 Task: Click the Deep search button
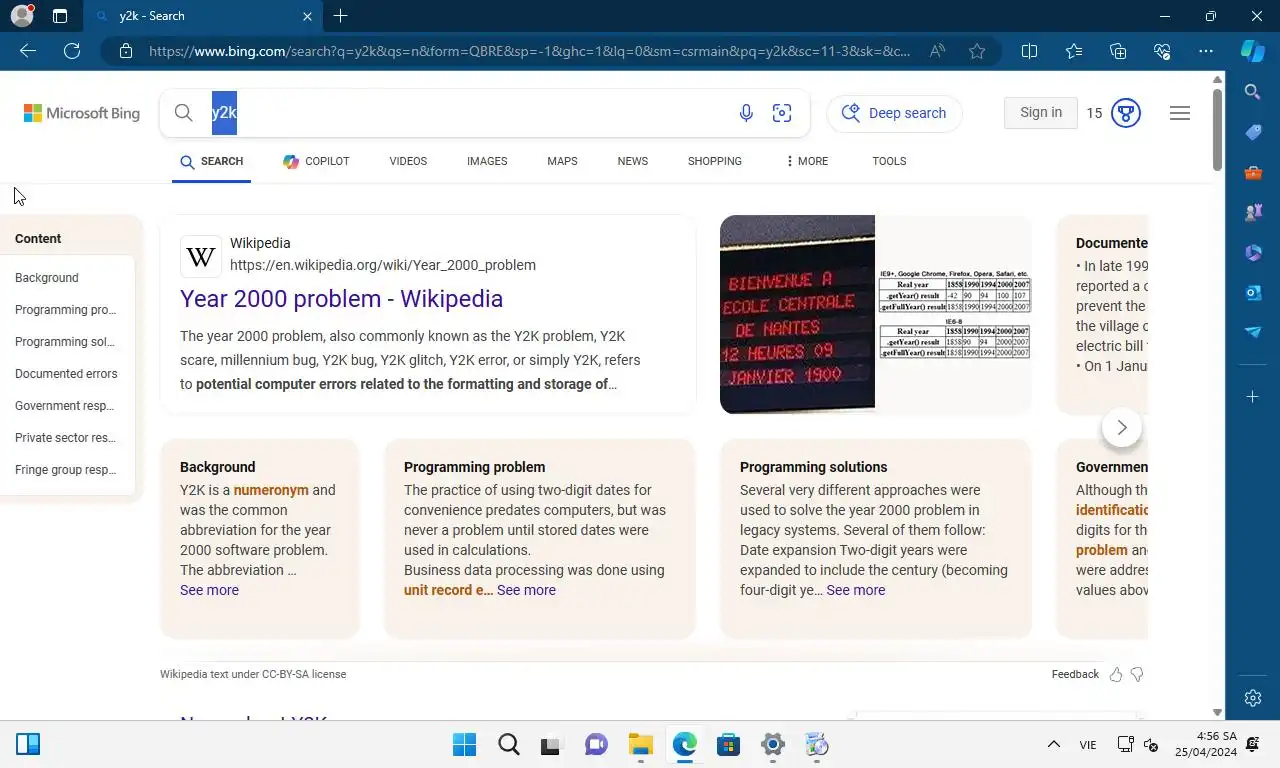(x=894, y=113)
